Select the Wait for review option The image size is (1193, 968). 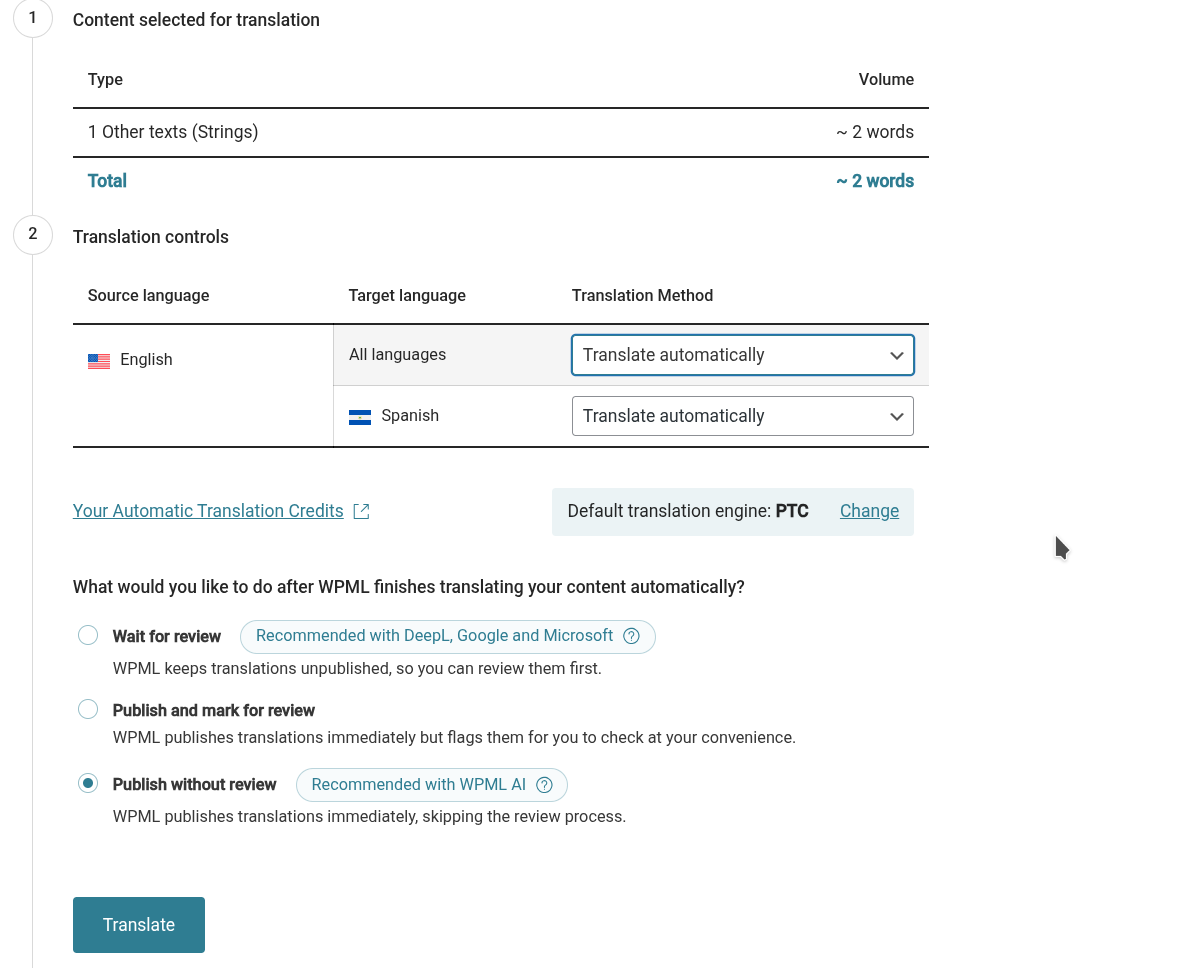click(x=88, y=636)
